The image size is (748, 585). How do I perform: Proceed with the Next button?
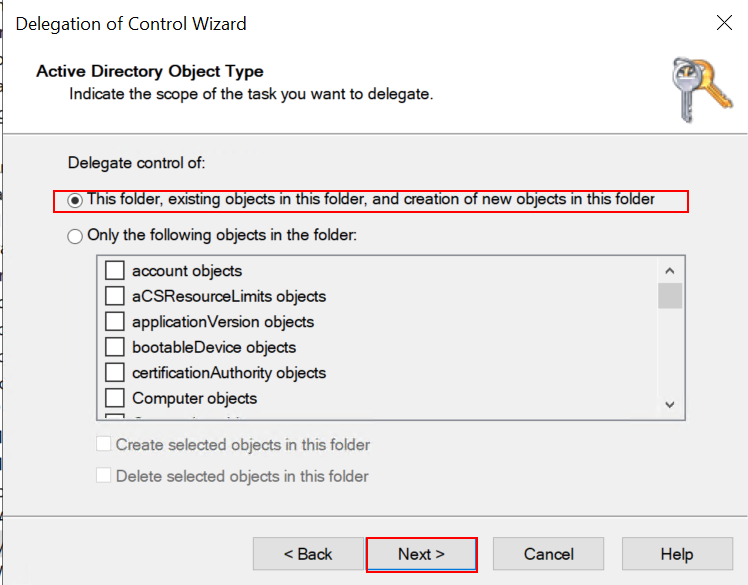(421, 554)
